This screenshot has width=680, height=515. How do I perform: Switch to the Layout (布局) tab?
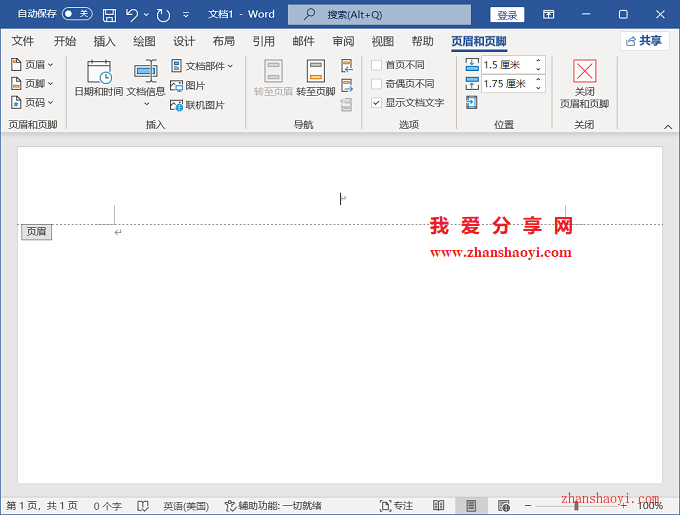tap(224, 41)
